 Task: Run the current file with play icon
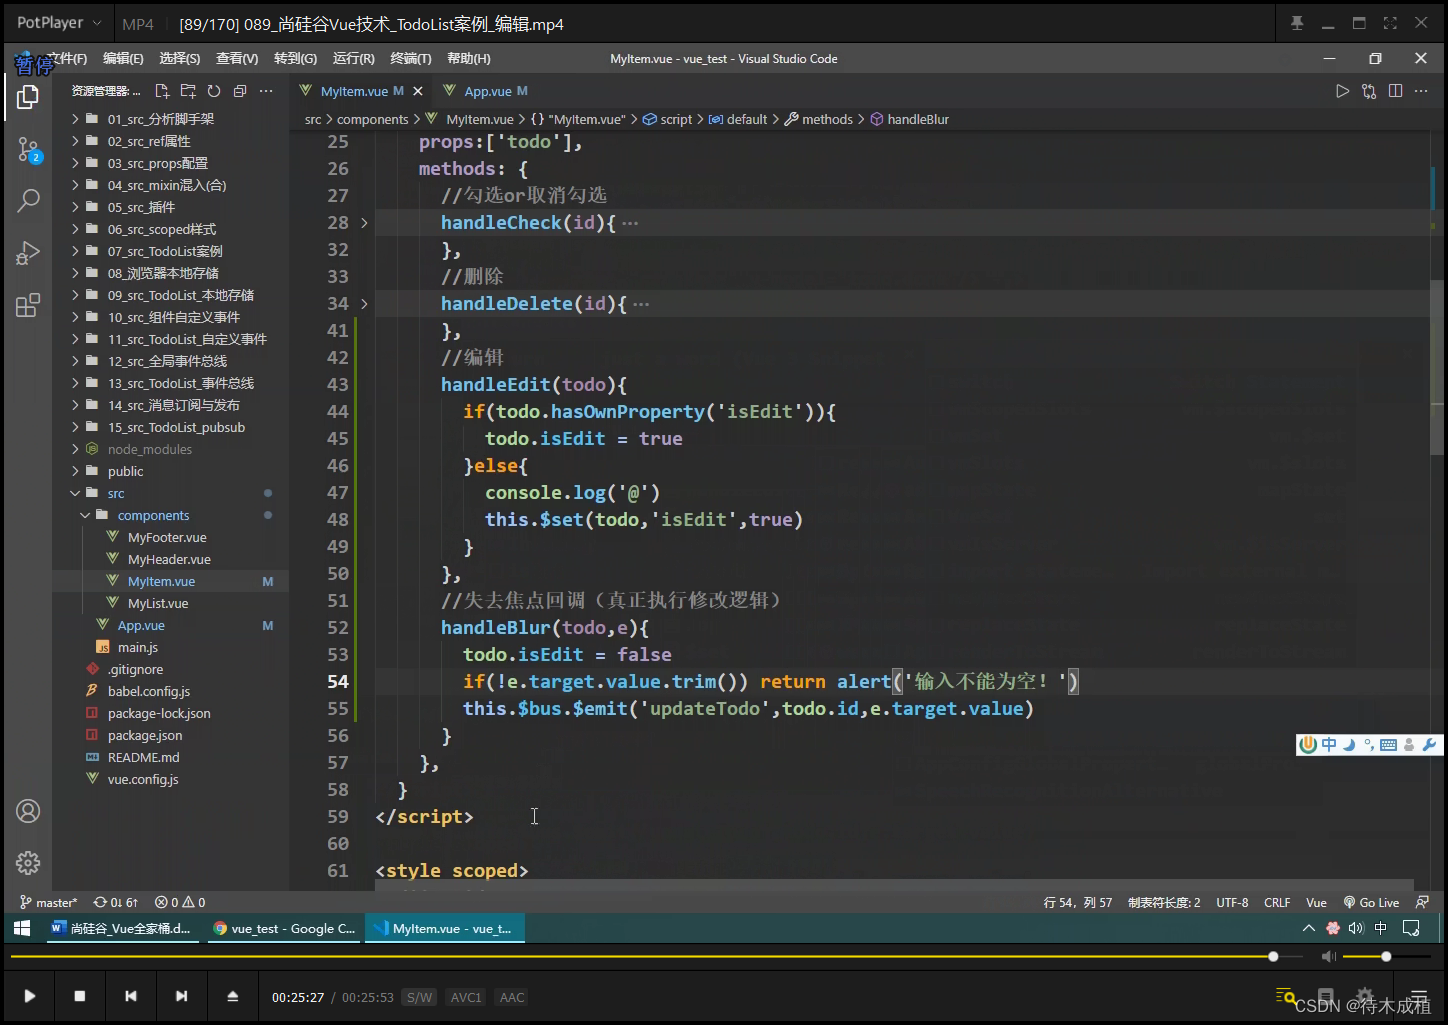point(1342,91)
